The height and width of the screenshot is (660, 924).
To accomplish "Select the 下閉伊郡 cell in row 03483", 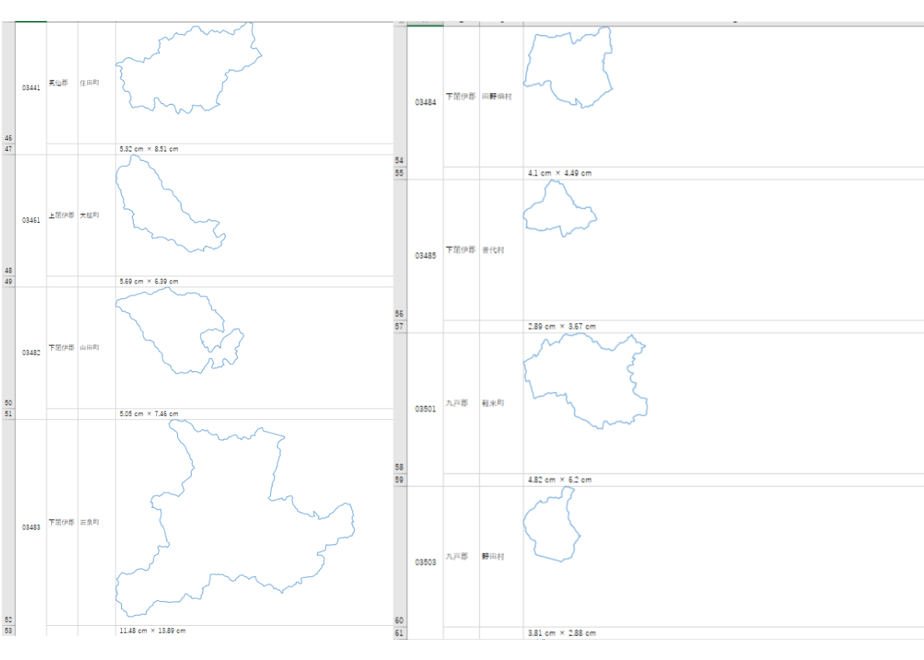I will click(x=62, y=523).
